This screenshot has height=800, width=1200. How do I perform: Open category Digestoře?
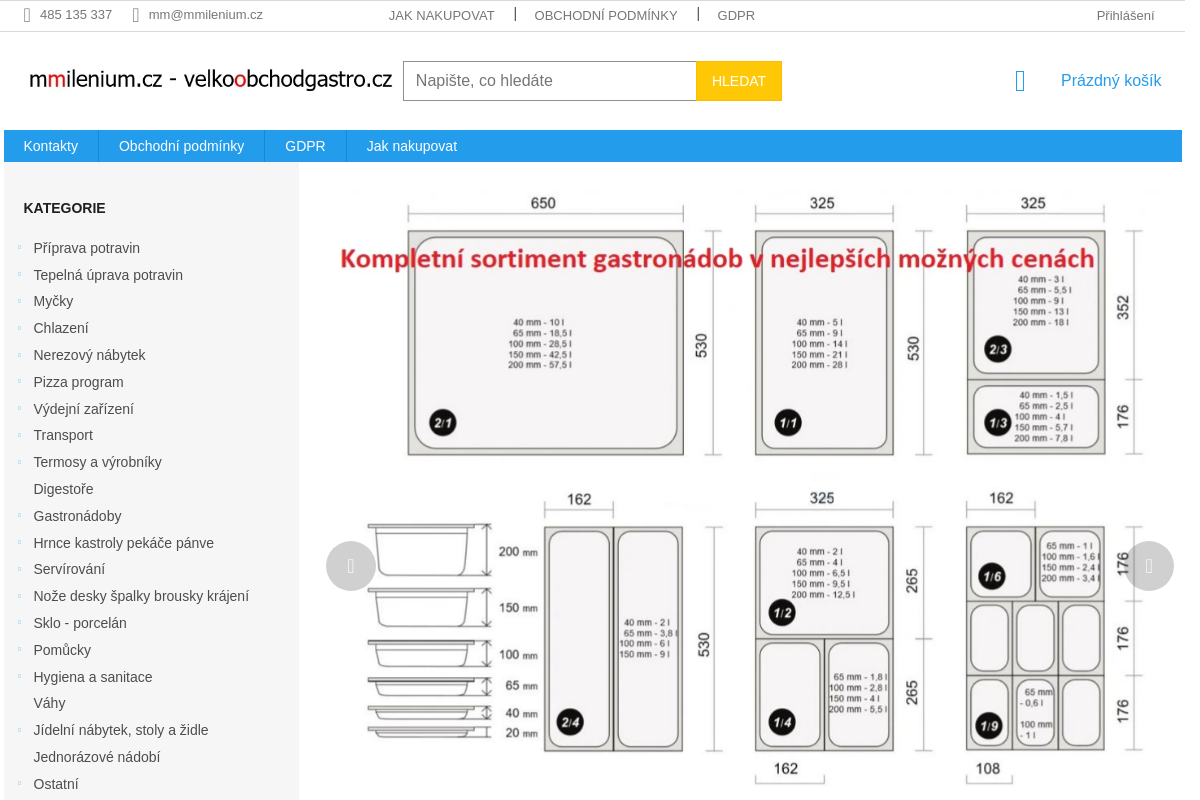click(63, 489)
